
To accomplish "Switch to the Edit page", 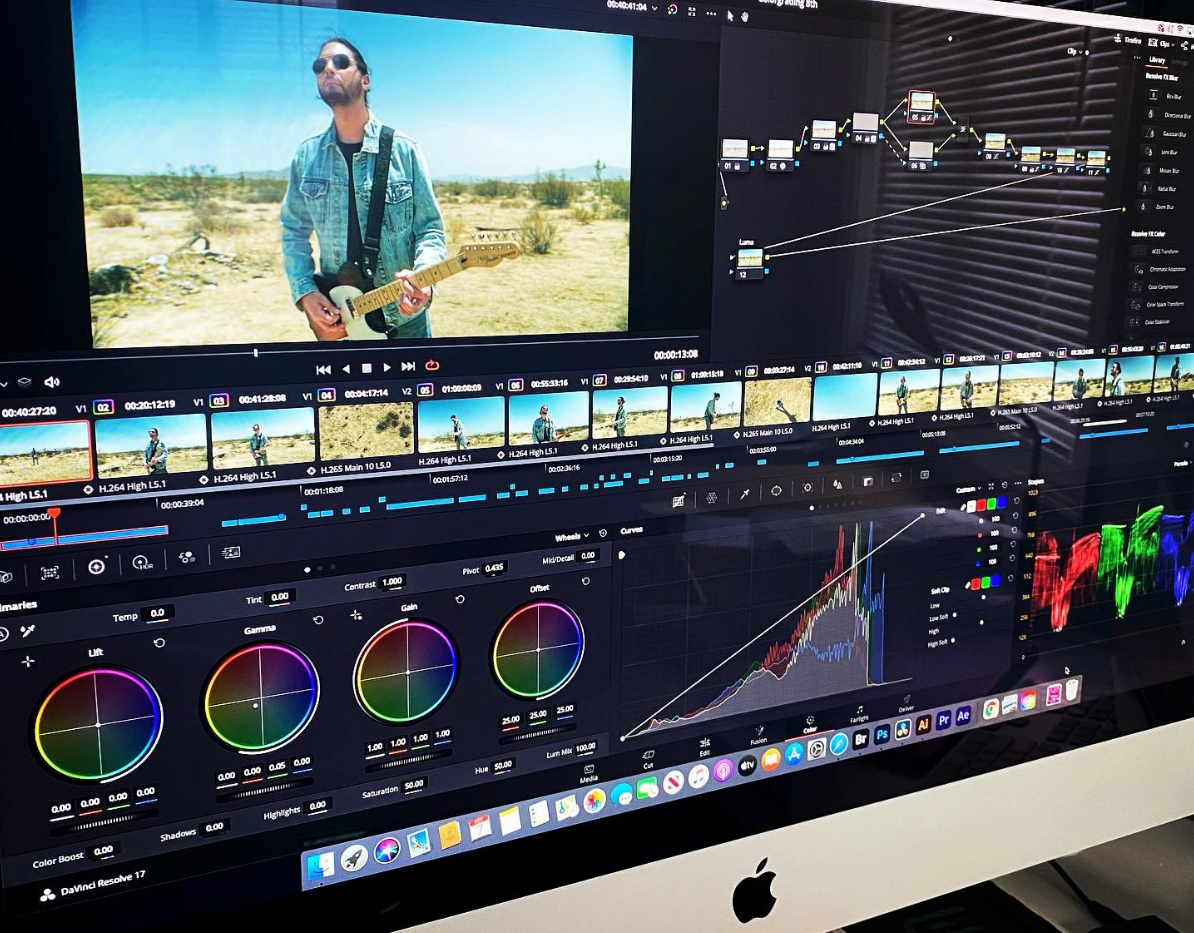I will point(704,746).
